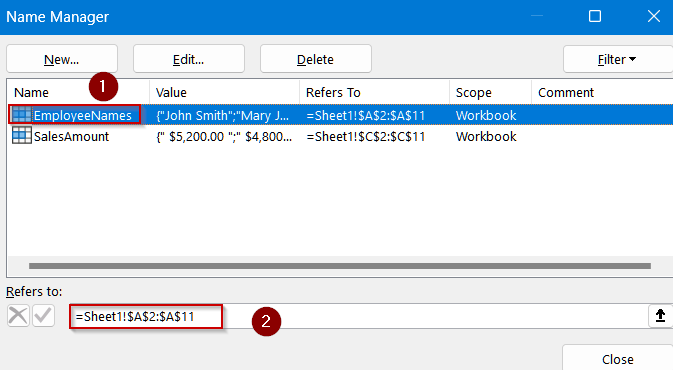Click the $5,200.00 value cell
Image resolution: width=673 pixels, height=370 pixels.
pos(224,136)
